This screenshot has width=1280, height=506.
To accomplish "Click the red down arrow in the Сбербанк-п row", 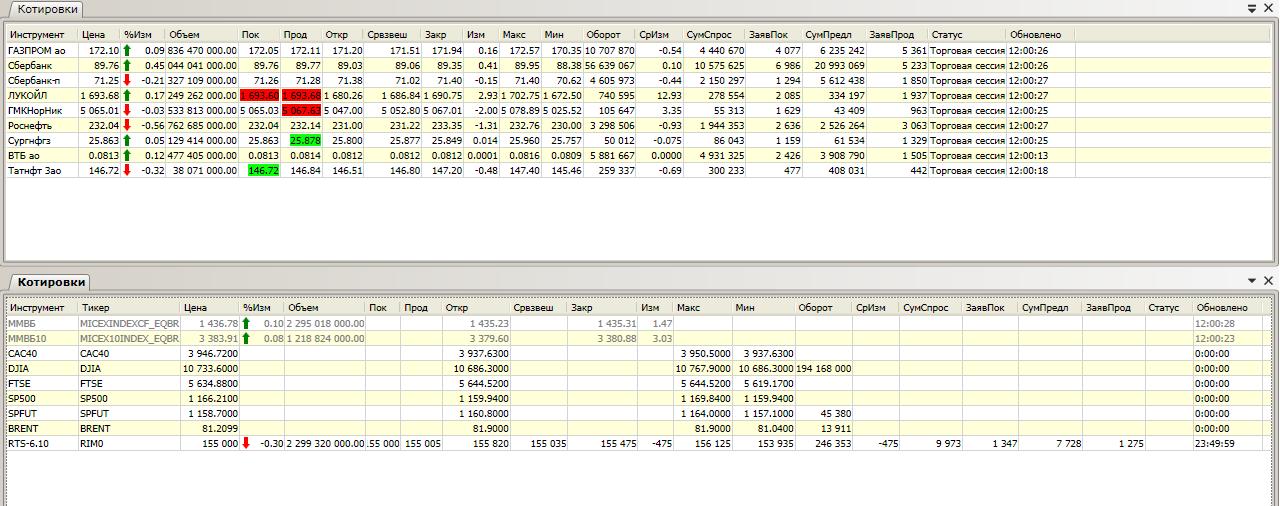I will (x=127, y=80).
